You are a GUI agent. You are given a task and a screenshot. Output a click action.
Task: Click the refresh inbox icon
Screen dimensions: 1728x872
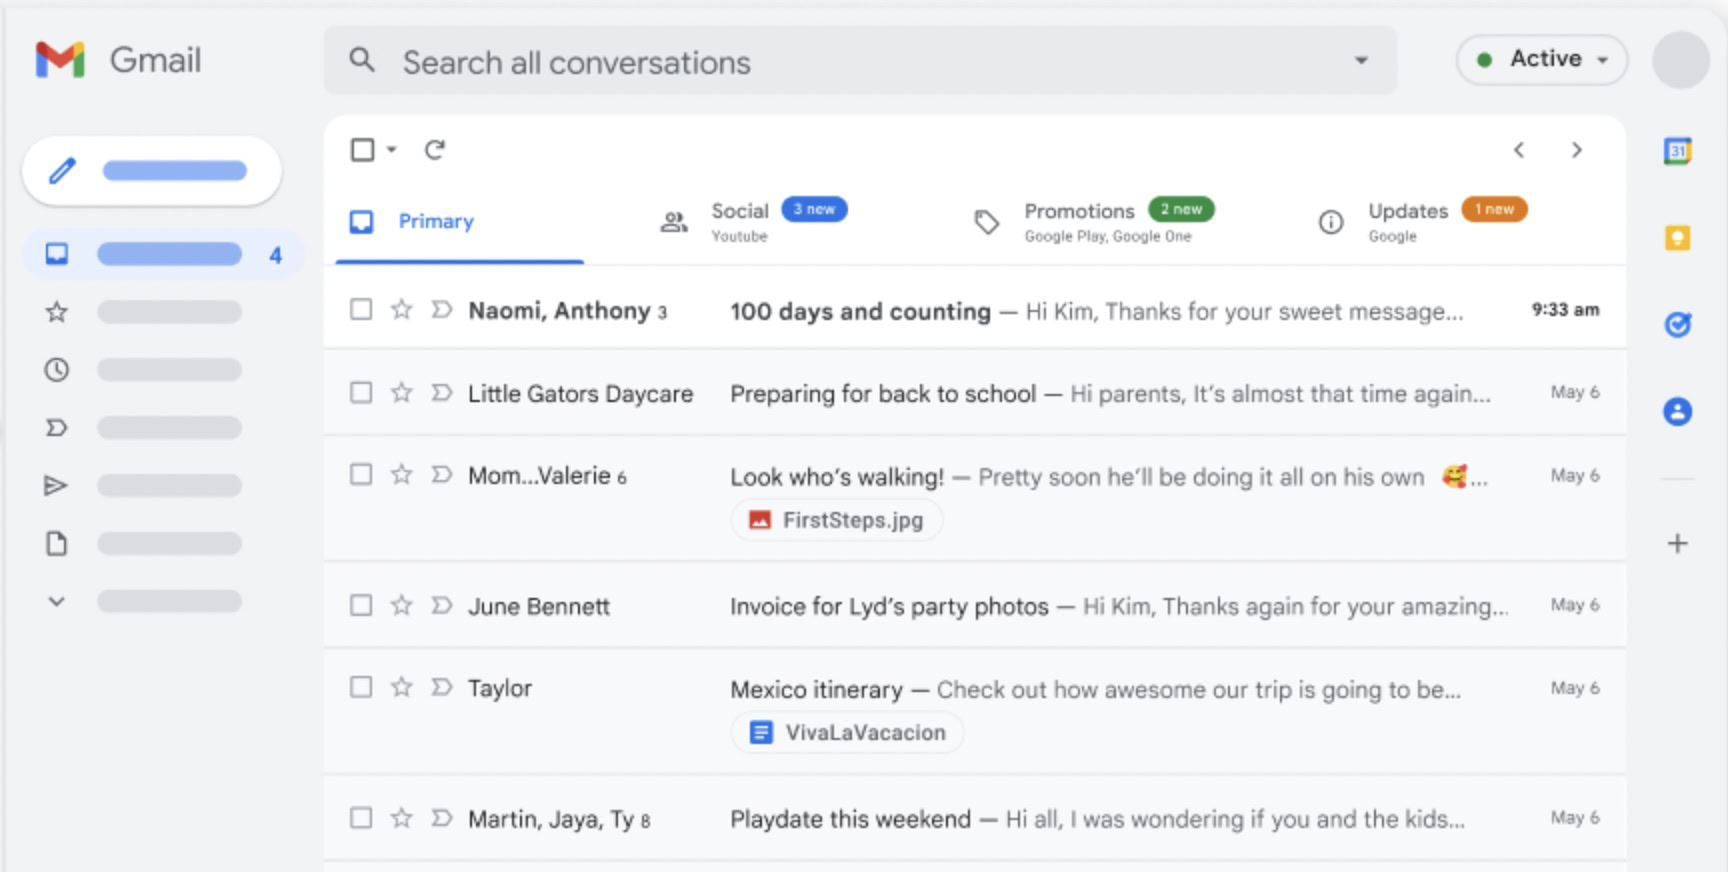point(434,150)
